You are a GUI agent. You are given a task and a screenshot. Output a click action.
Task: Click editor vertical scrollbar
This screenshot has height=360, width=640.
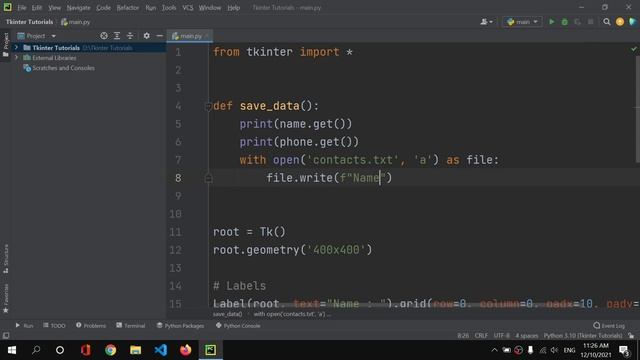point(637,109)
